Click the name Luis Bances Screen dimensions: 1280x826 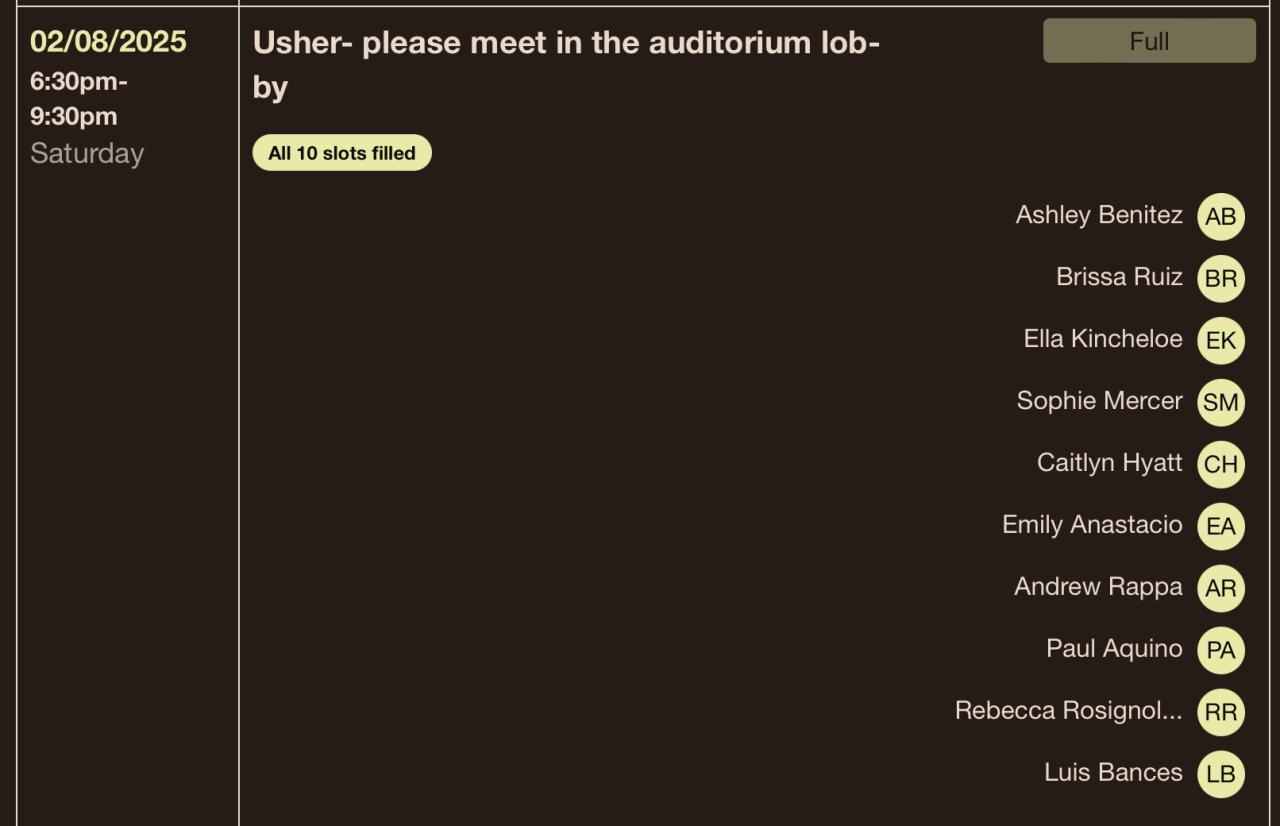click(1113, 773)
